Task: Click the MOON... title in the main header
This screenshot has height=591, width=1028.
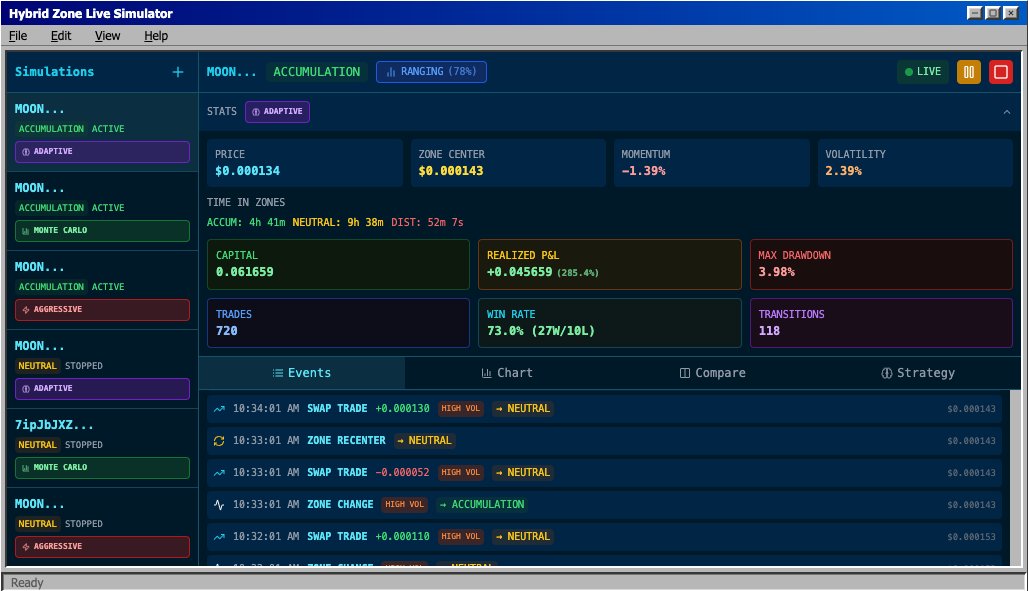Action: point(231,72)
